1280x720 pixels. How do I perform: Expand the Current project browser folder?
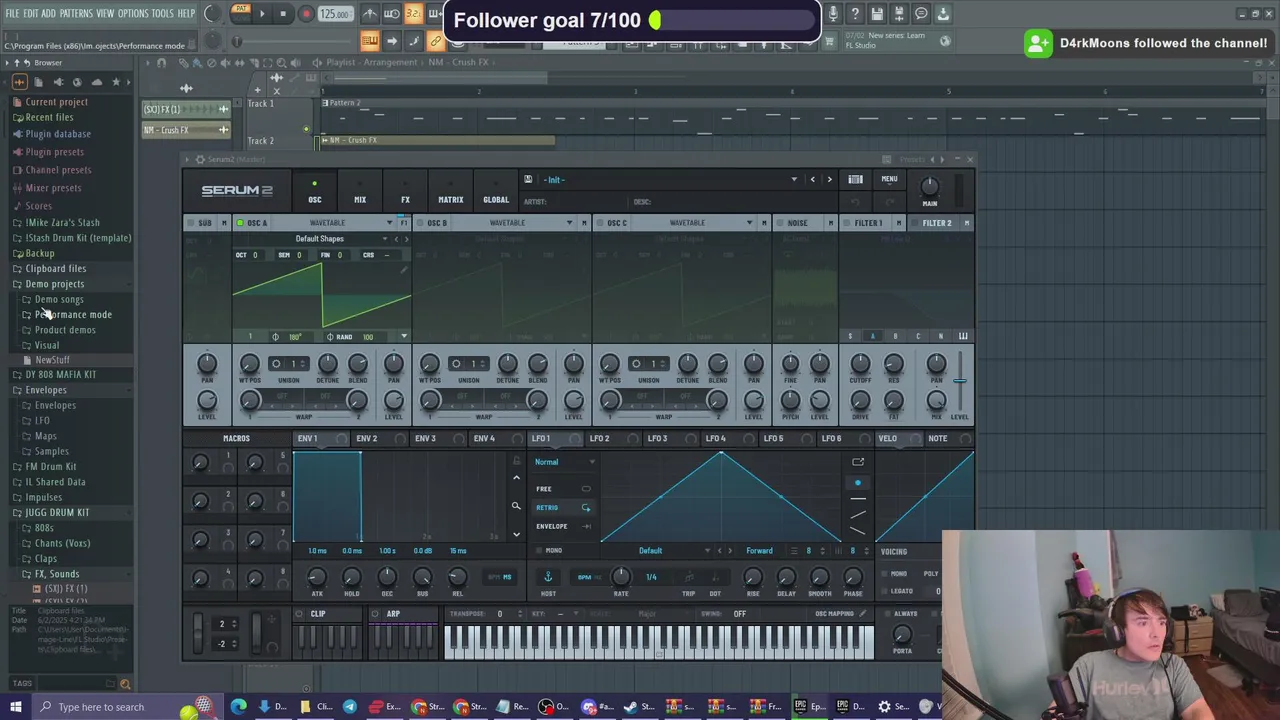point(56,102)
